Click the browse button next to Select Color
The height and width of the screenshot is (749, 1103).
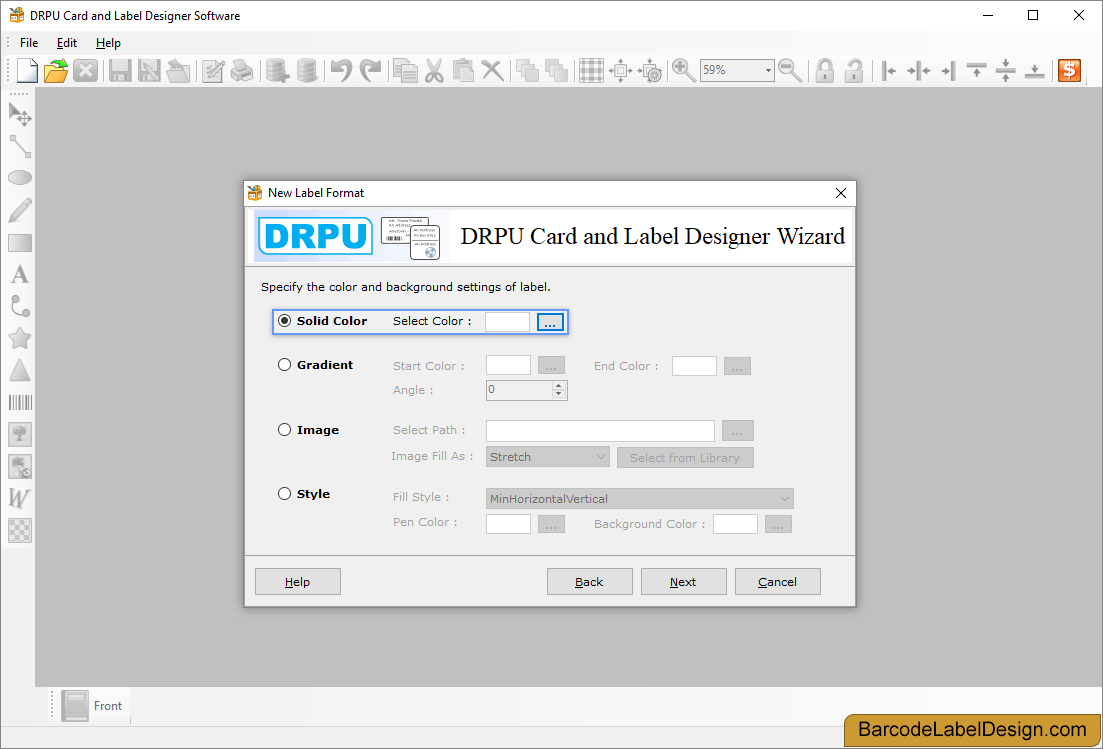point(550,322)
